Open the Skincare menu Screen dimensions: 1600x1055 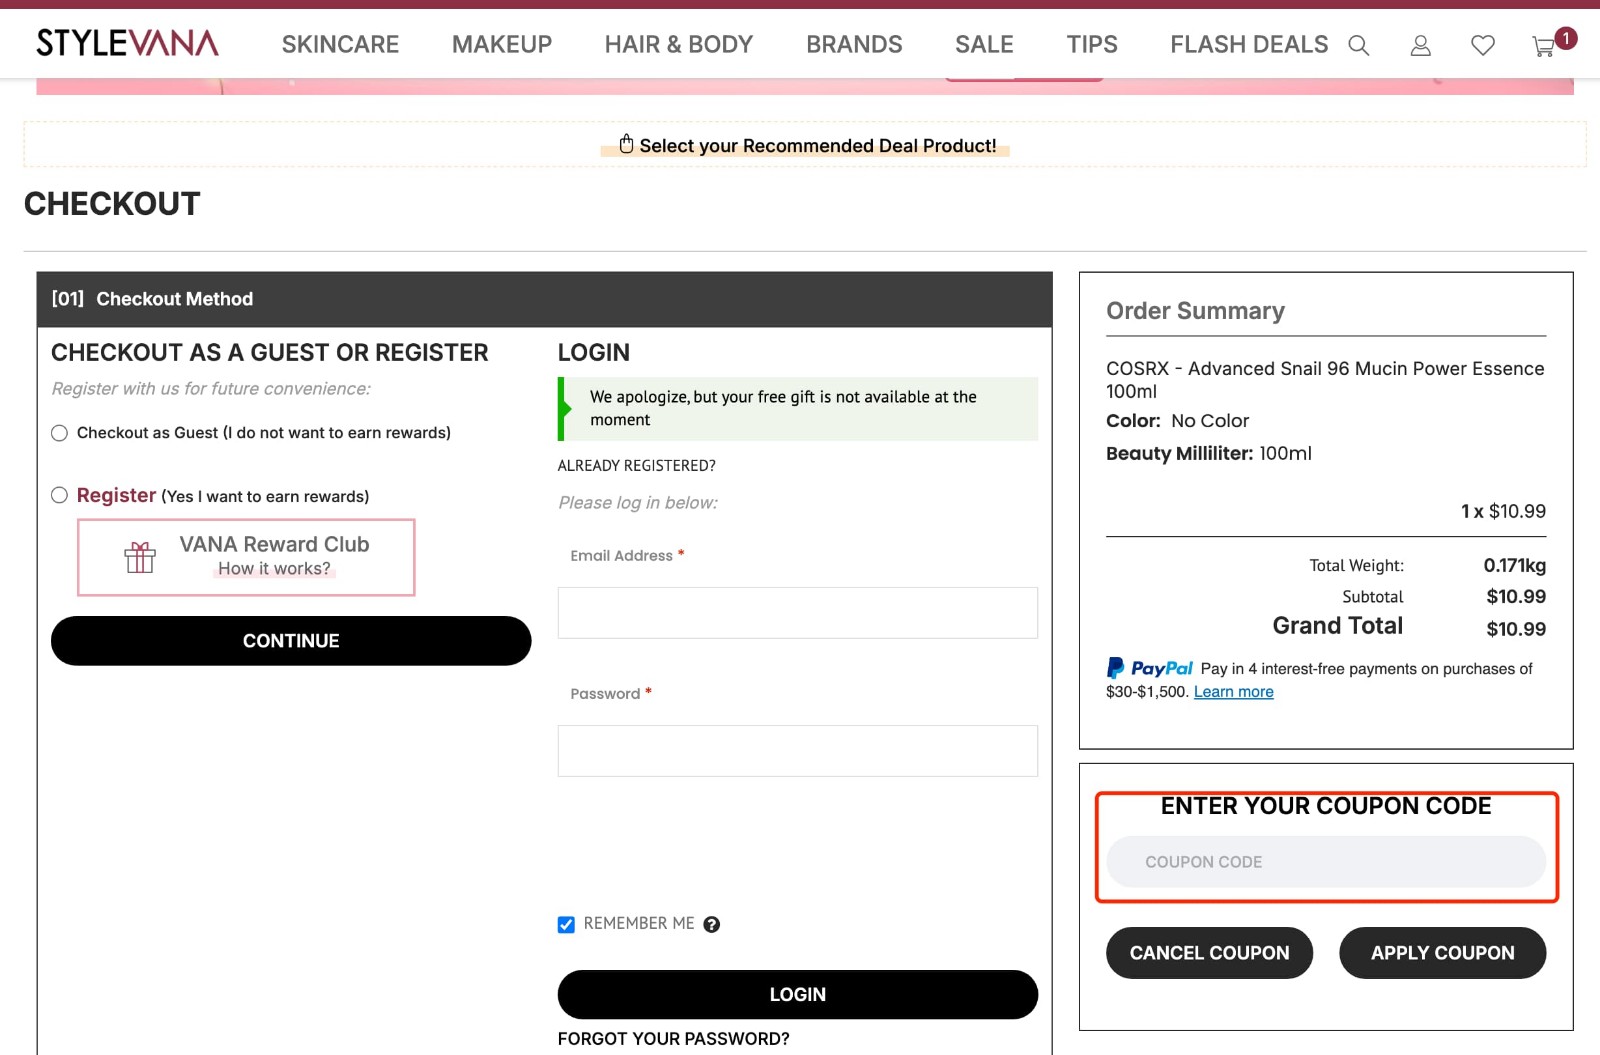click(x=339, y=44)
